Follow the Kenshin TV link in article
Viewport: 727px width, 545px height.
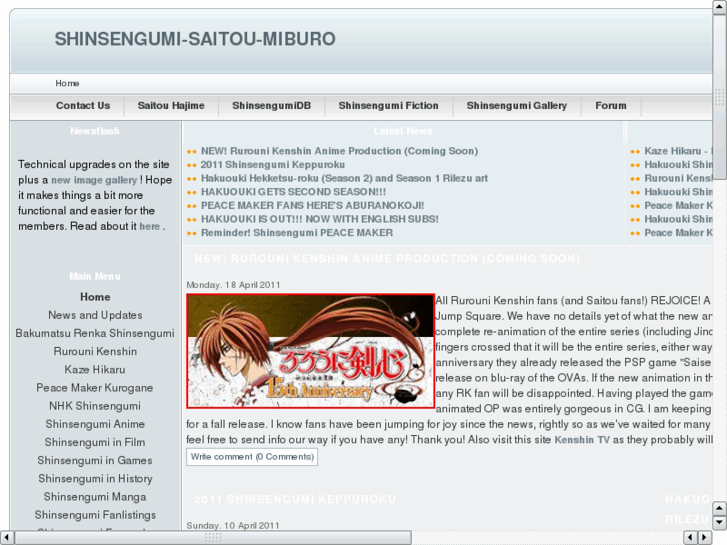click(x=582, y=440)
